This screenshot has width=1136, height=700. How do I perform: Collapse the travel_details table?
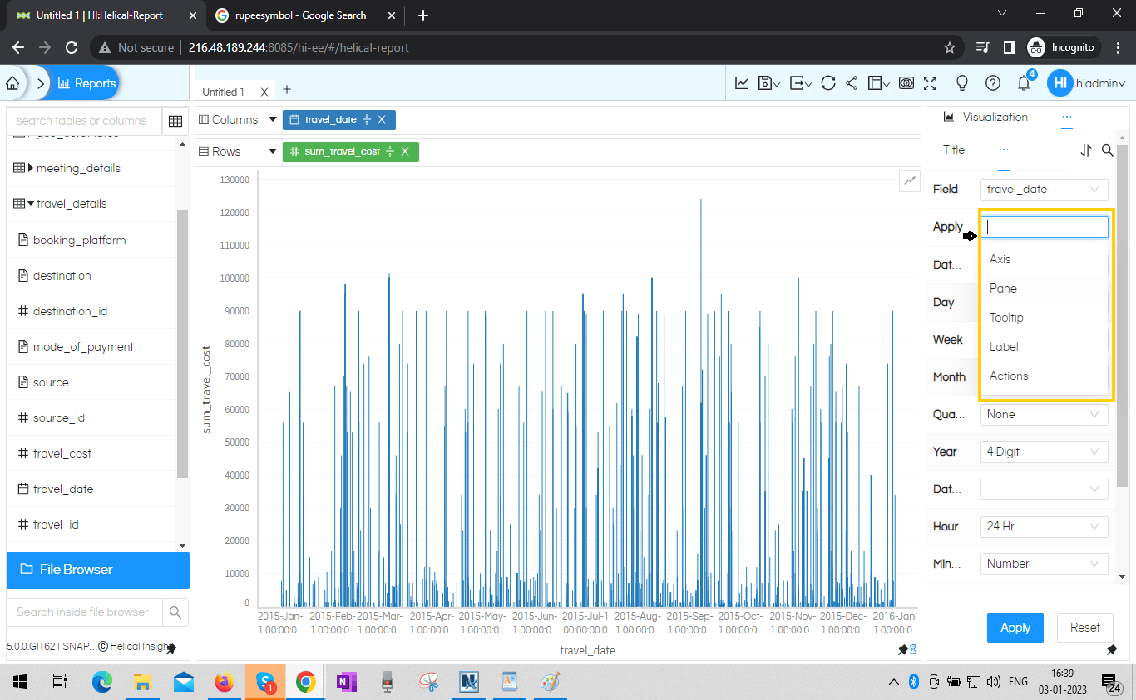click(x=30, y=204)
